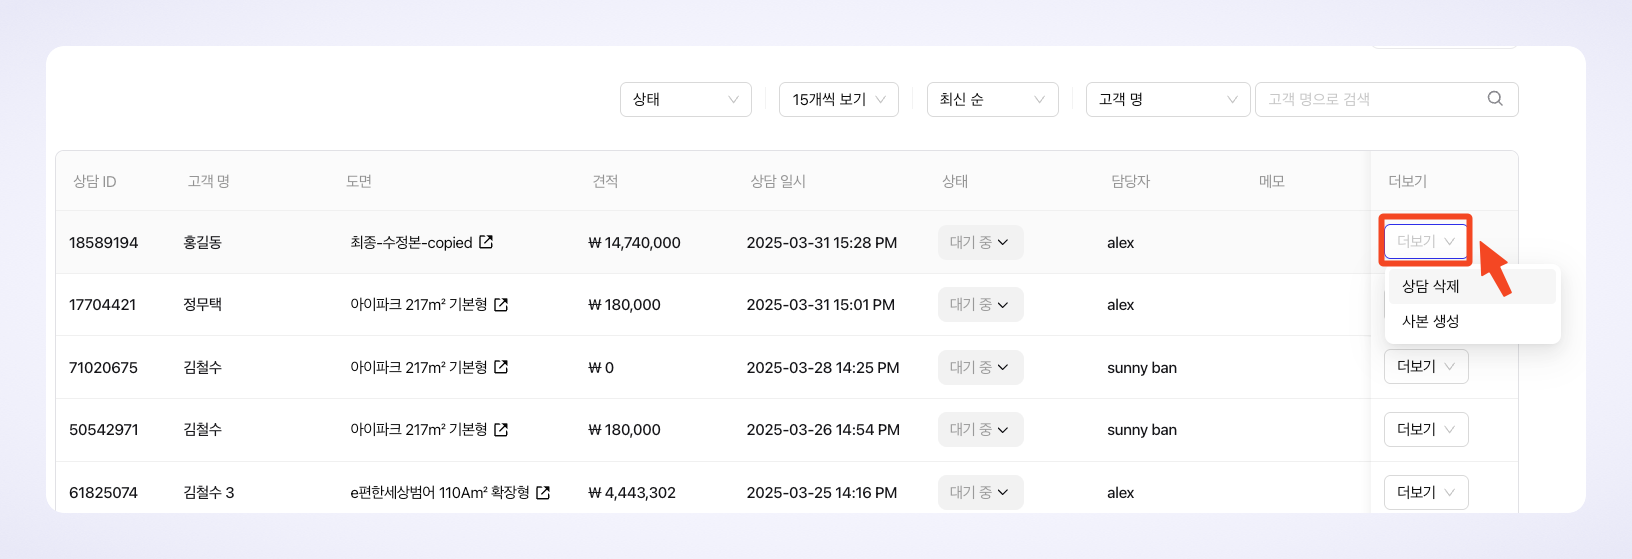Screen dimensions: 1632x559
Task: Open drawing link icon for consultation 71020675
Action: click(x=501, y=367)
